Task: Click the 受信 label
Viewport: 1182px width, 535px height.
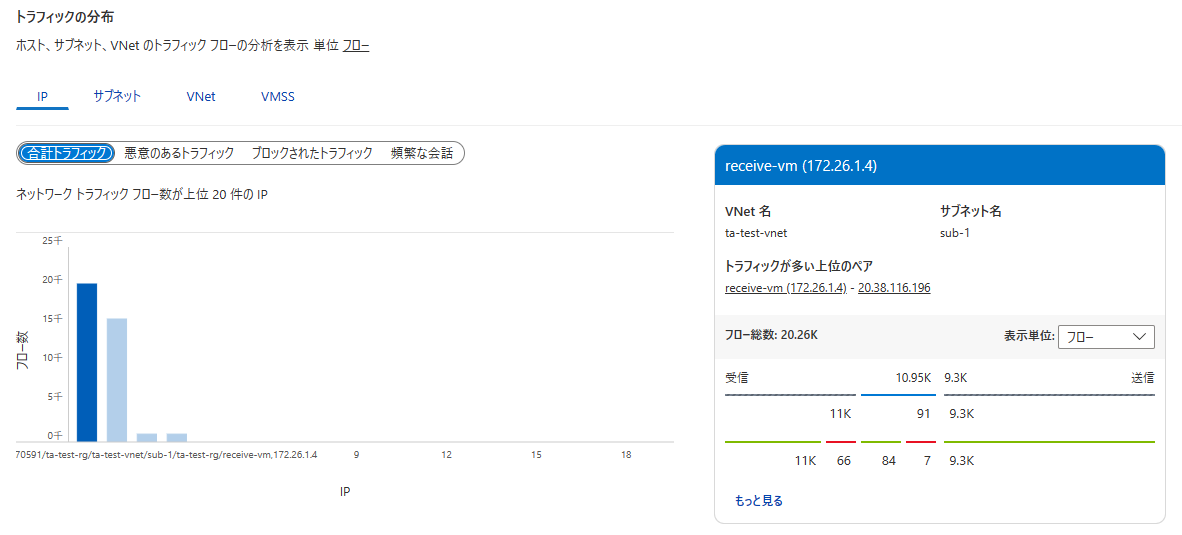Action: [x=736, y=378]
